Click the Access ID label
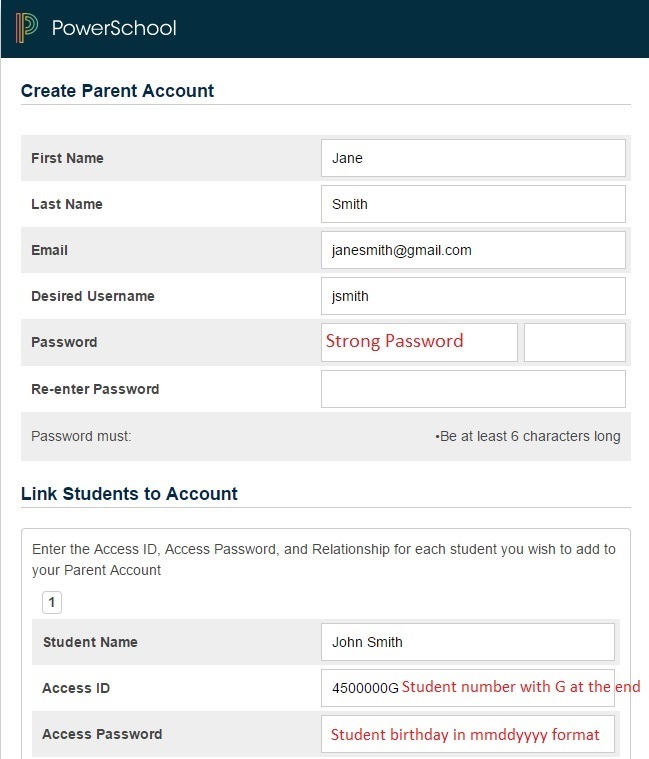The image size is (649, 759). click(x=76, y=688)
